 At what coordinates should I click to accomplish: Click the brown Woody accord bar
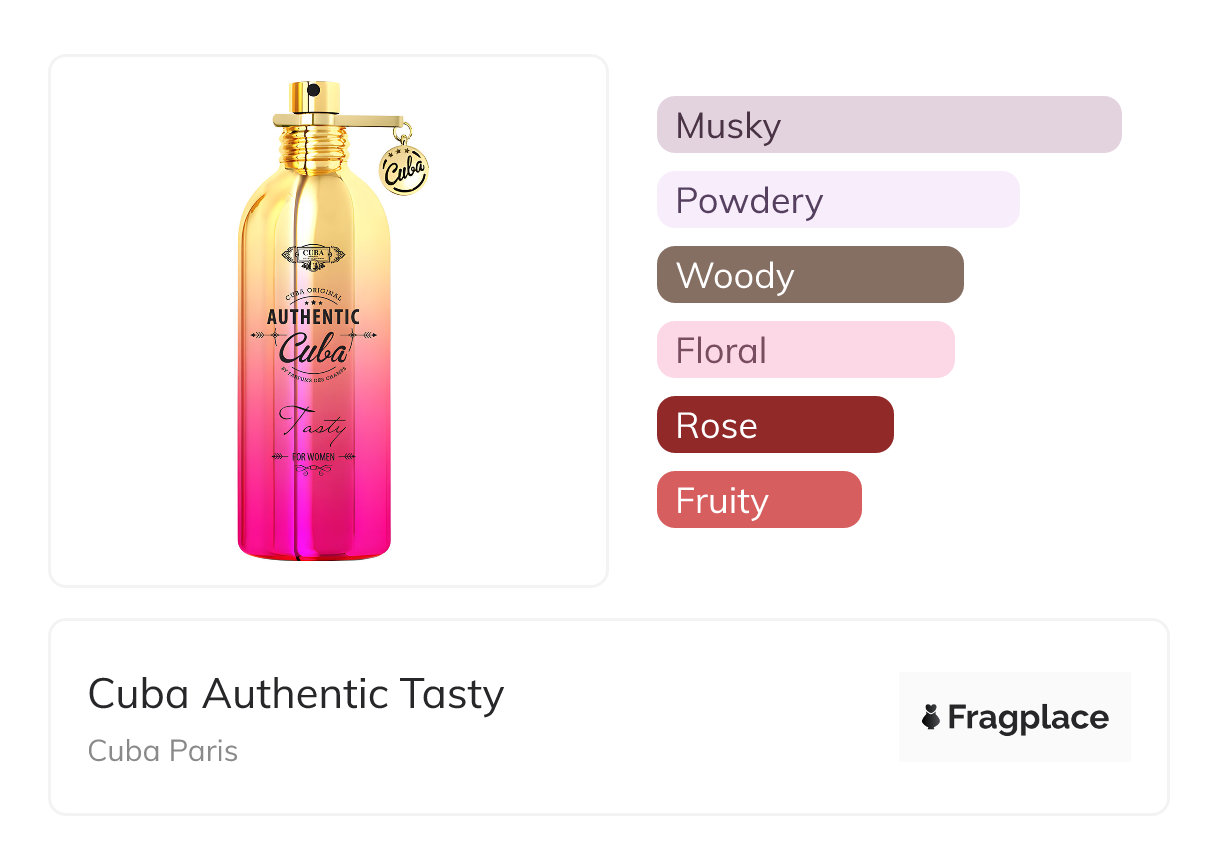tap(810, 275)
